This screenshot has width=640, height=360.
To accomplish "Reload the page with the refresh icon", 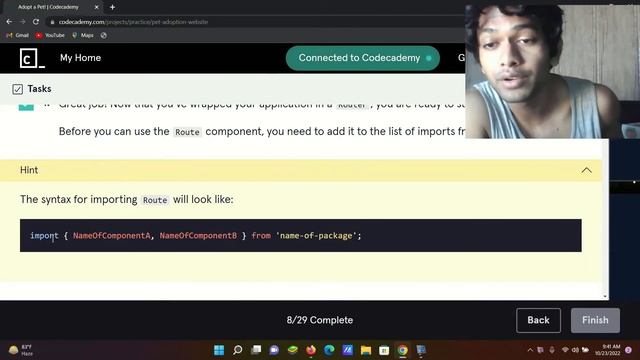I will (36, 22).
